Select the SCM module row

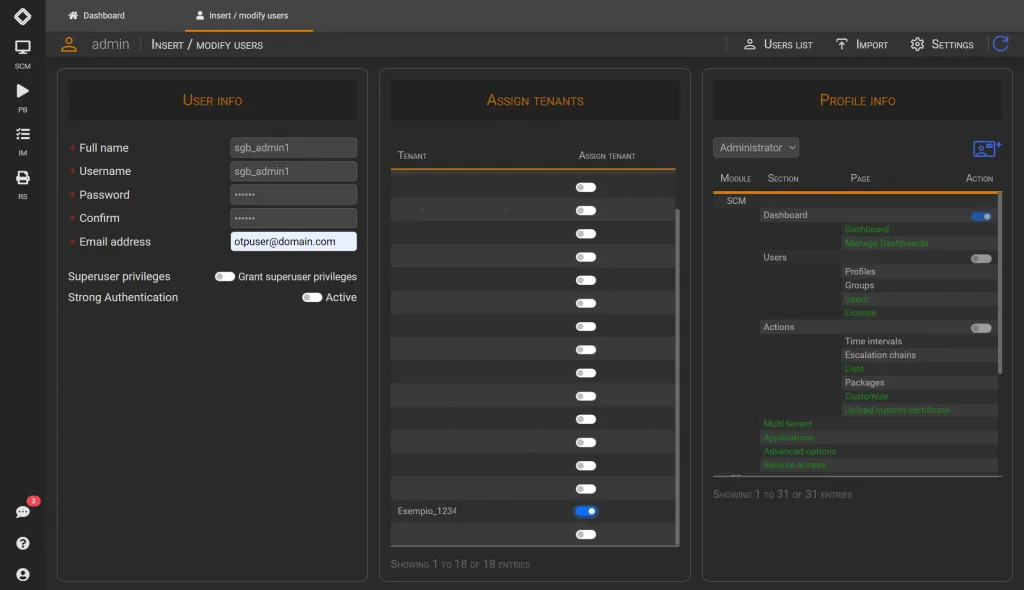pos(736,201)
